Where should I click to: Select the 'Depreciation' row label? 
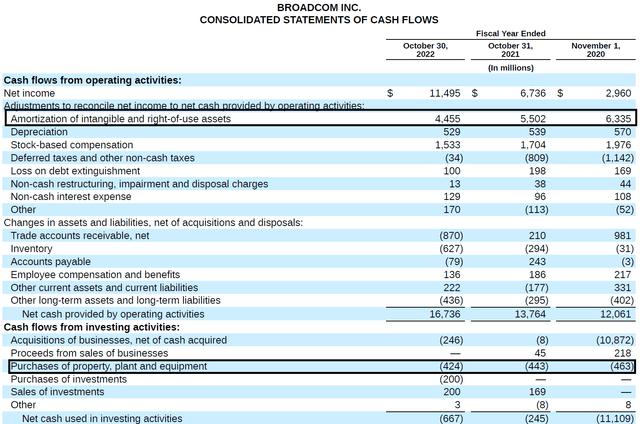[x=39, y=132]
